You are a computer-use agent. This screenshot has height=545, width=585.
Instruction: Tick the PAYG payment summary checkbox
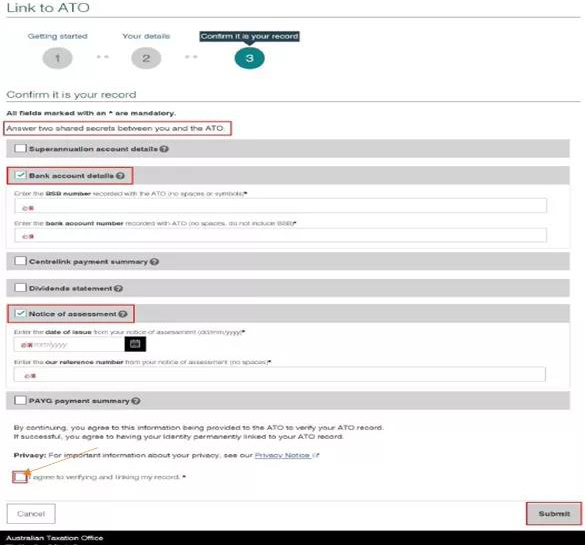point(20,400)
